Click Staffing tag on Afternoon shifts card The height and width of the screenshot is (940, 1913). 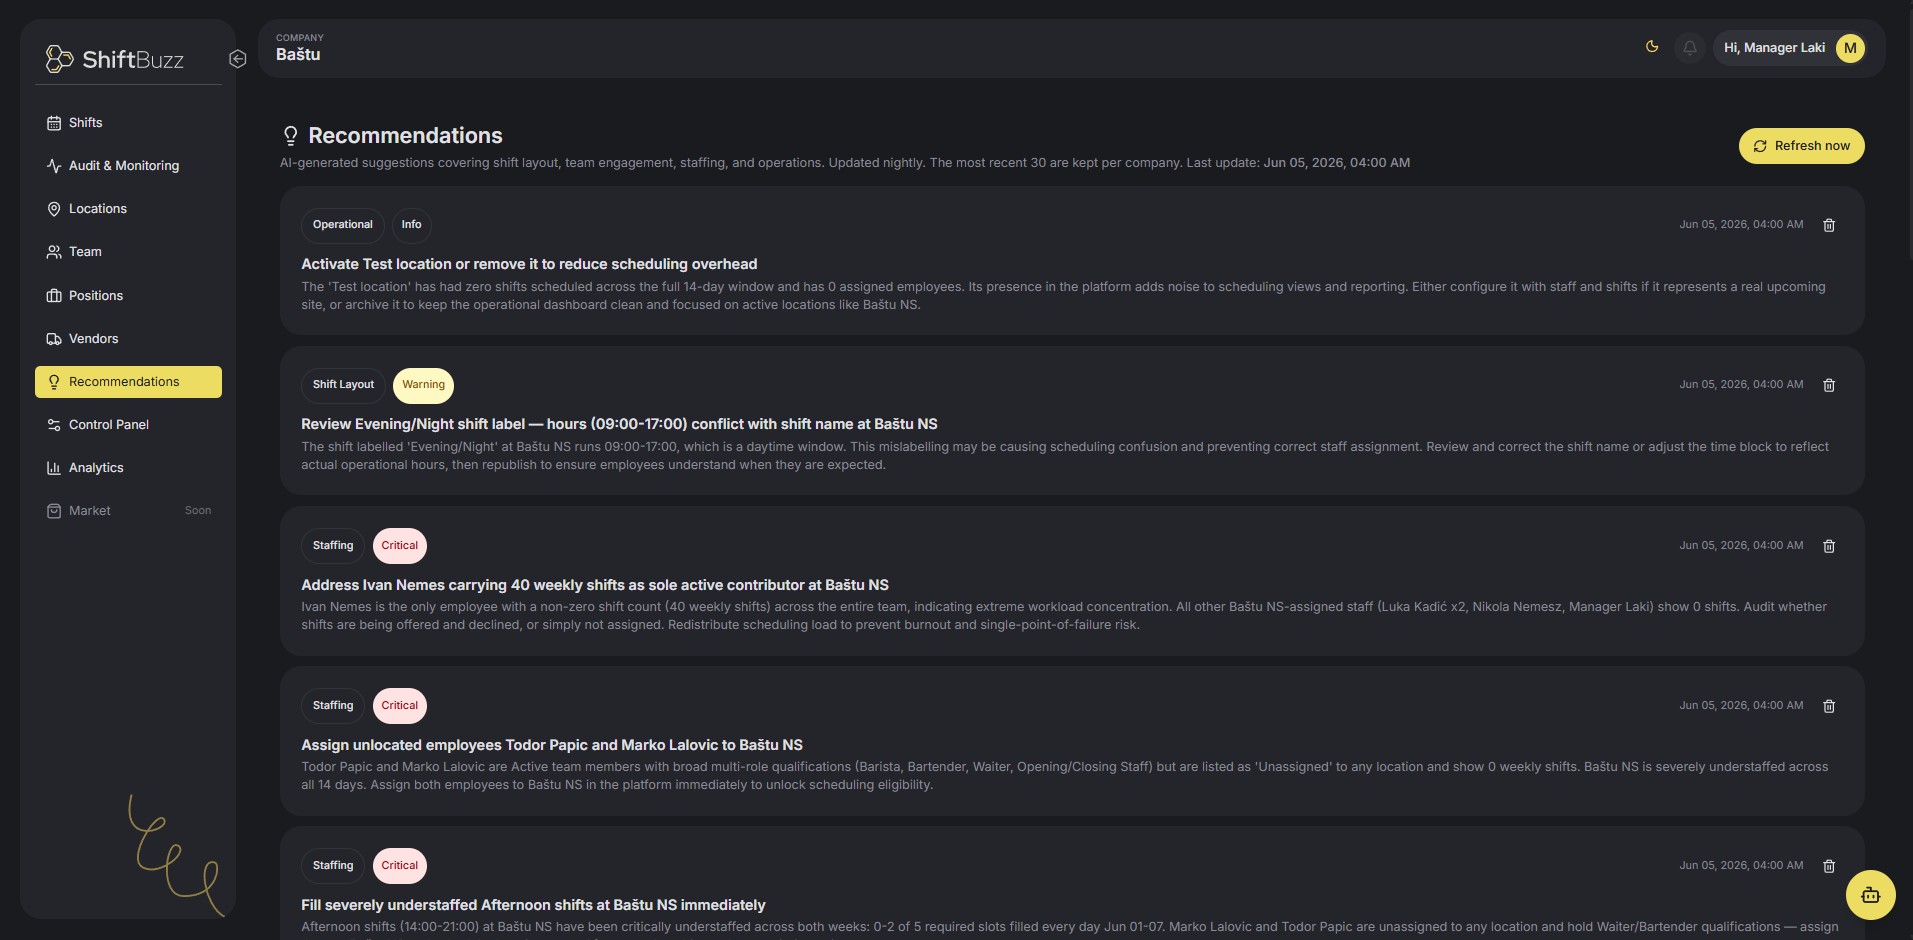(x=333, y=866)
